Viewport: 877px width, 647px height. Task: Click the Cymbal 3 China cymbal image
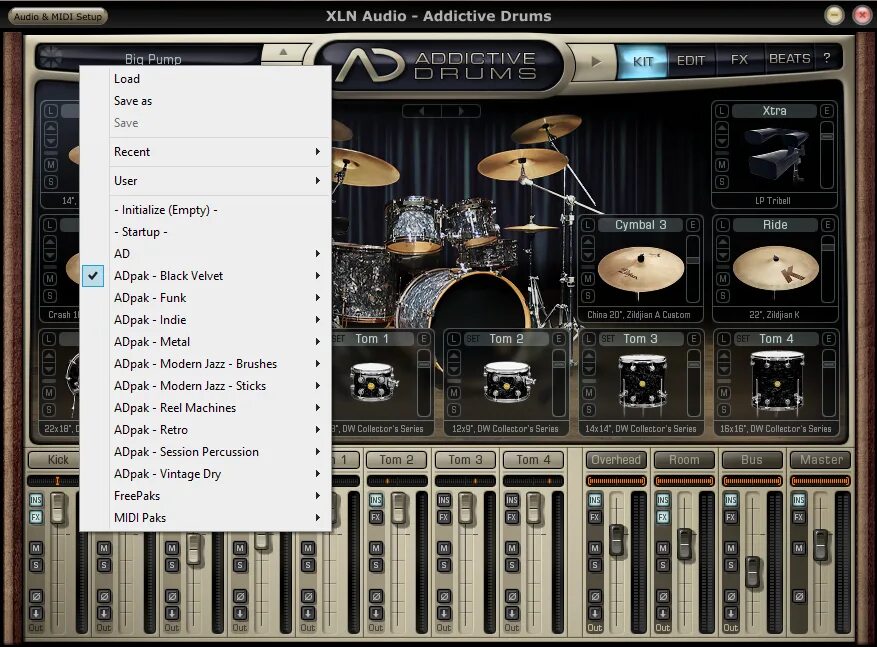pos(641,270)
